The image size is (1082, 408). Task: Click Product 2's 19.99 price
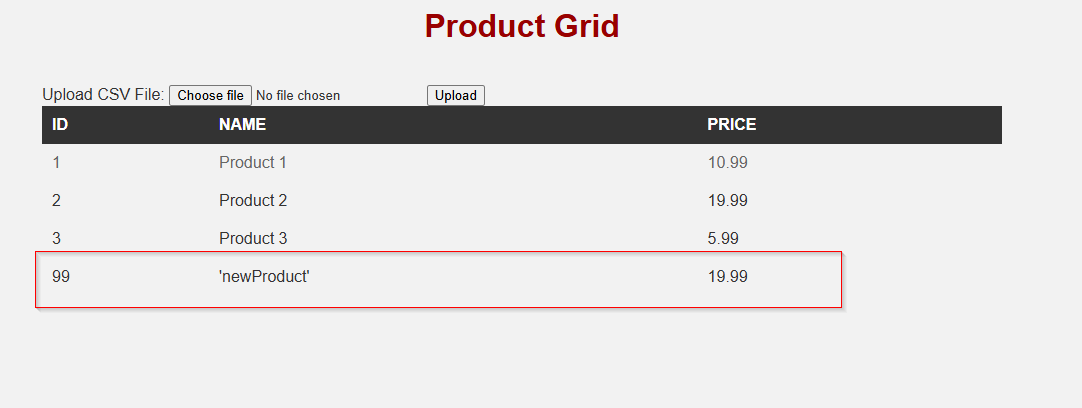click(727, 201)
